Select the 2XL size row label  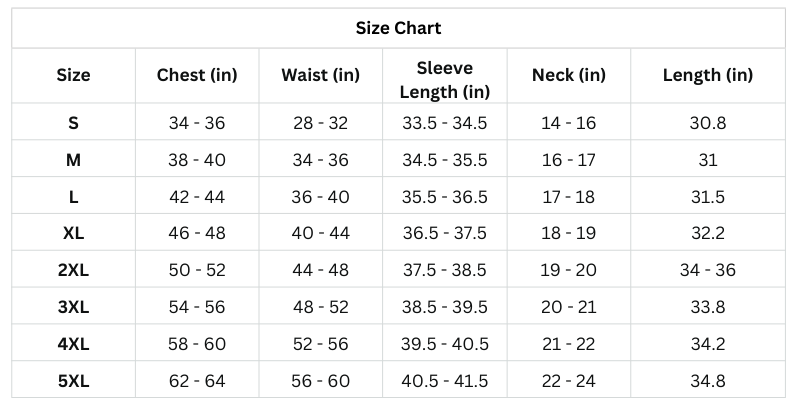pyautogui.click(x=73, y=270)
